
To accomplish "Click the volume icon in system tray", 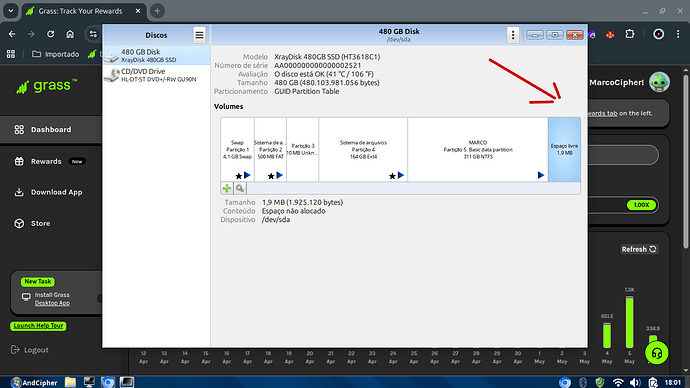I will coord(635,382).
